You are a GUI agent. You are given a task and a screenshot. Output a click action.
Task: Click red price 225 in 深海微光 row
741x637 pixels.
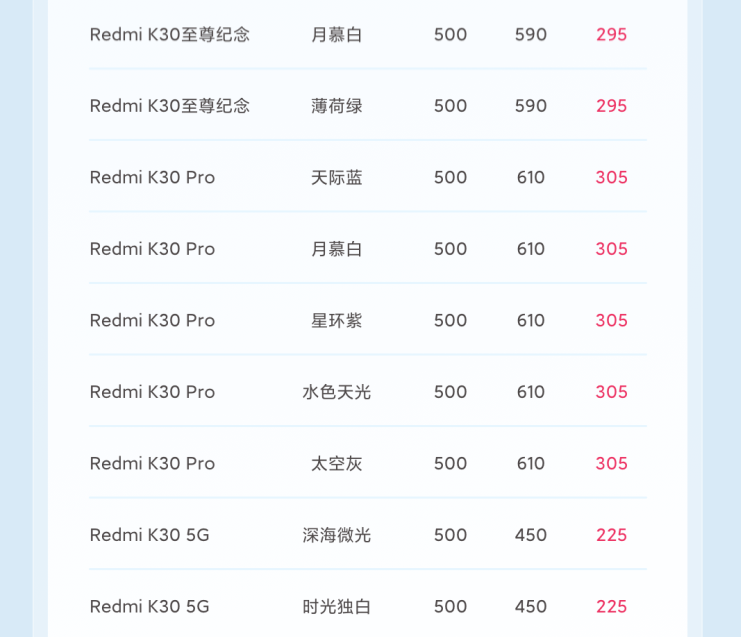(611, 535)
